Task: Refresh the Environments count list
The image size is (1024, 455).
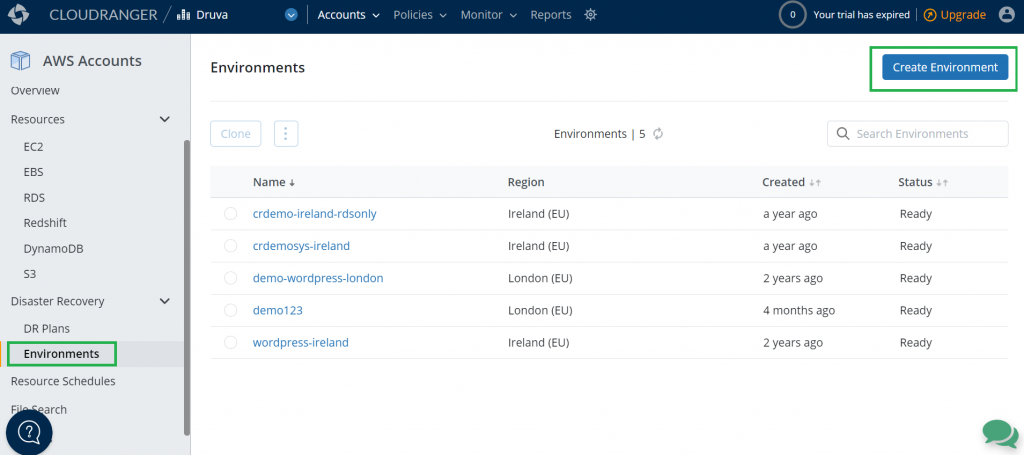Action: tap(659, 134)
